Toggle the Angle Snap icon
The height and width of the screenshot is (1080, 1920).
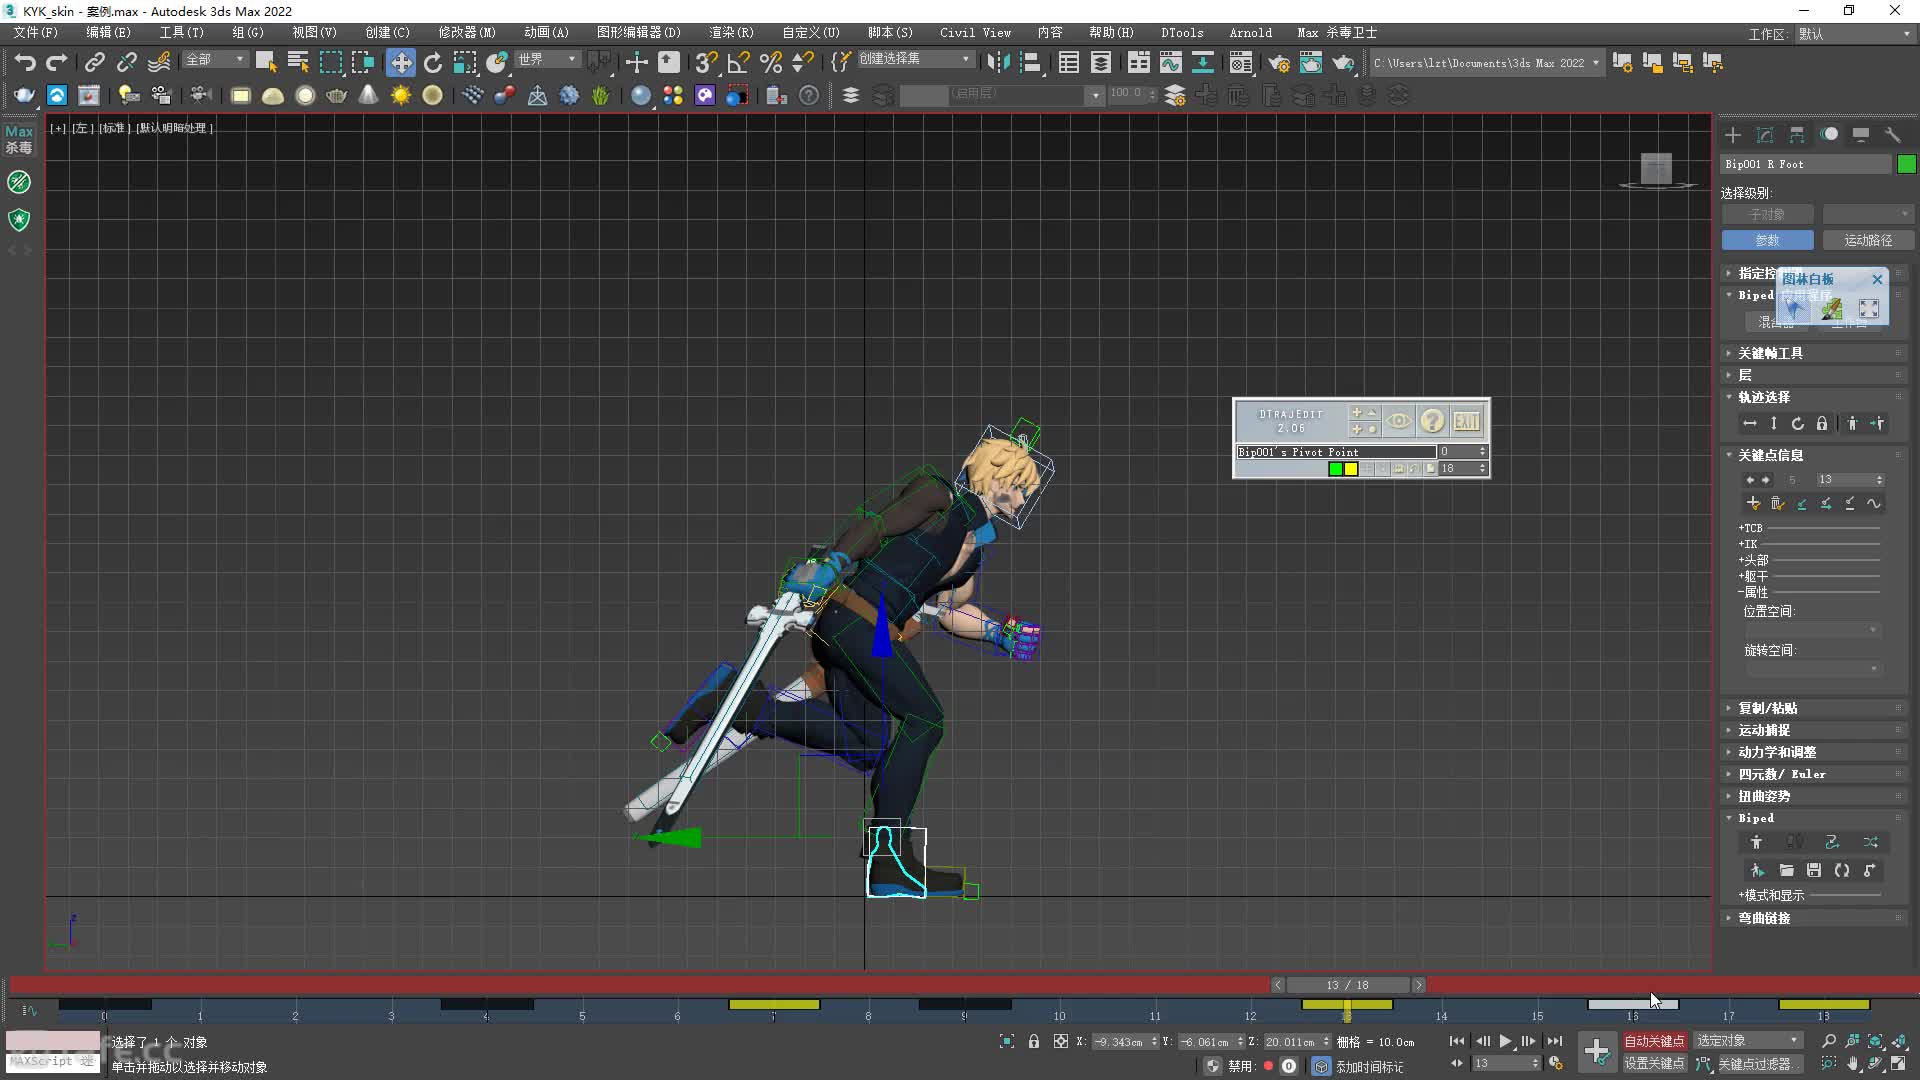(x=739, y=62)
